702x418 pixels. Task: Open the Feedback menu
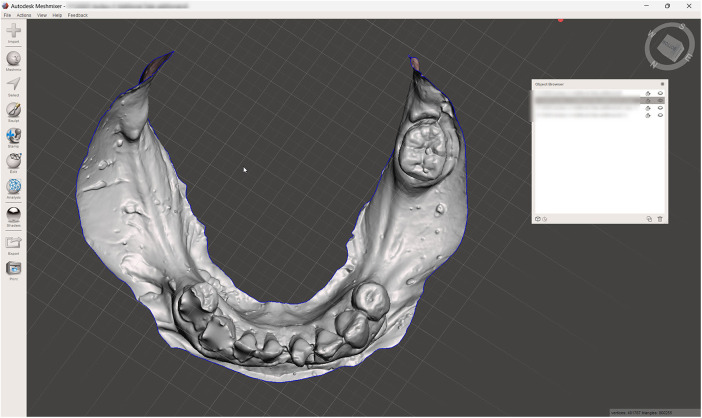click(77, 15)
